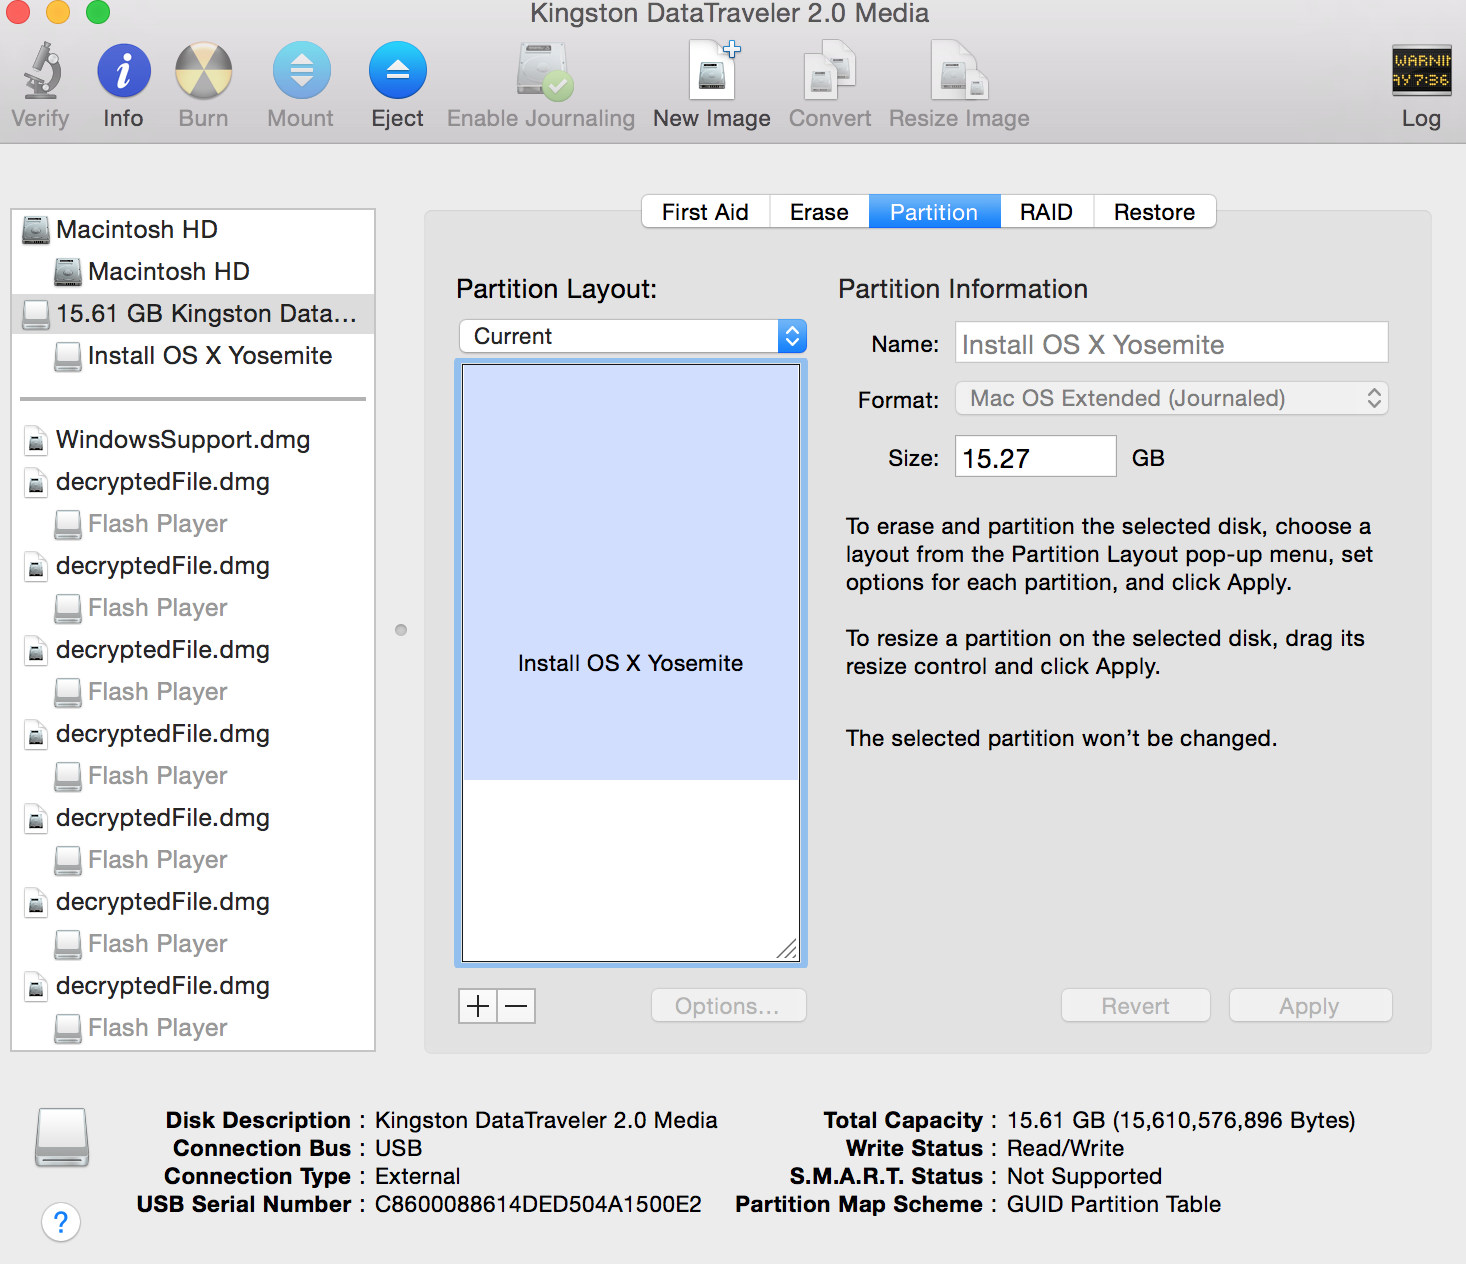
Task: Click the Connection Bus USB value
Action: tap(398, 1148)
